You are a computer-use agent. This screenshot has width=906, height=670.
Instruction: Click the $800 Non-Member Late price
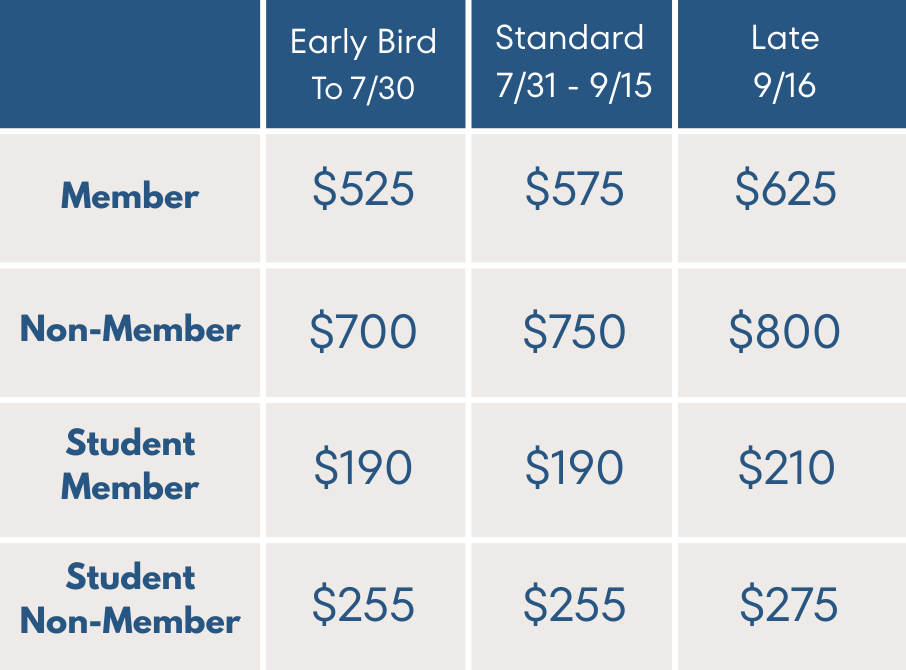785,332
